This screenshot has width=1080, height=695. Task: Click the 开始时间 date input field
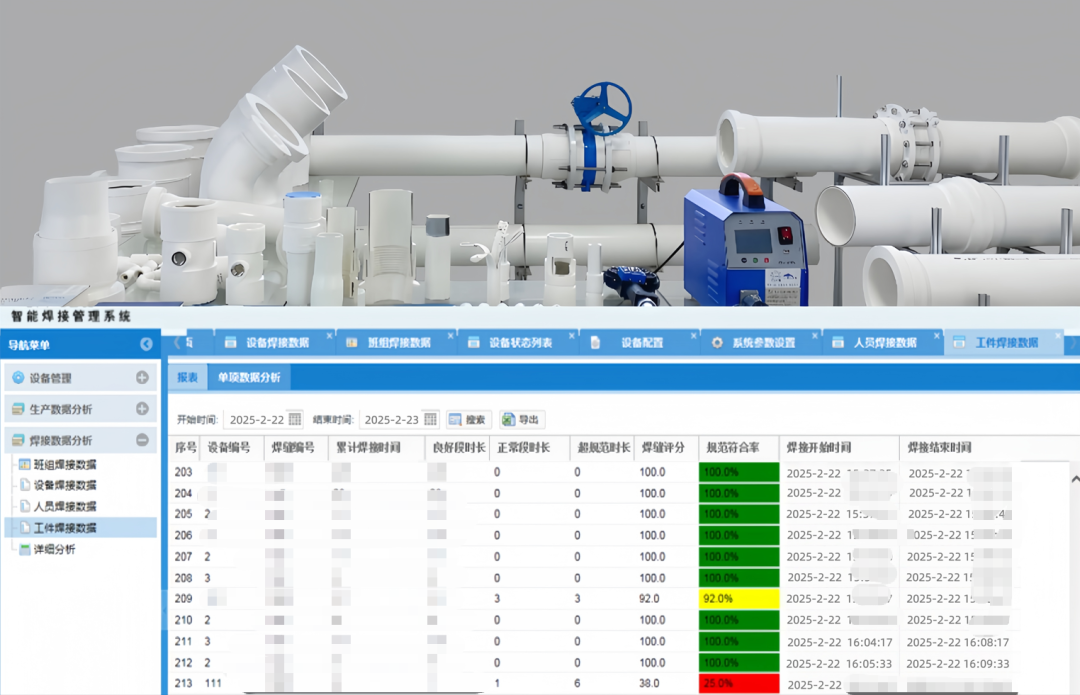[x=256, y=420]
